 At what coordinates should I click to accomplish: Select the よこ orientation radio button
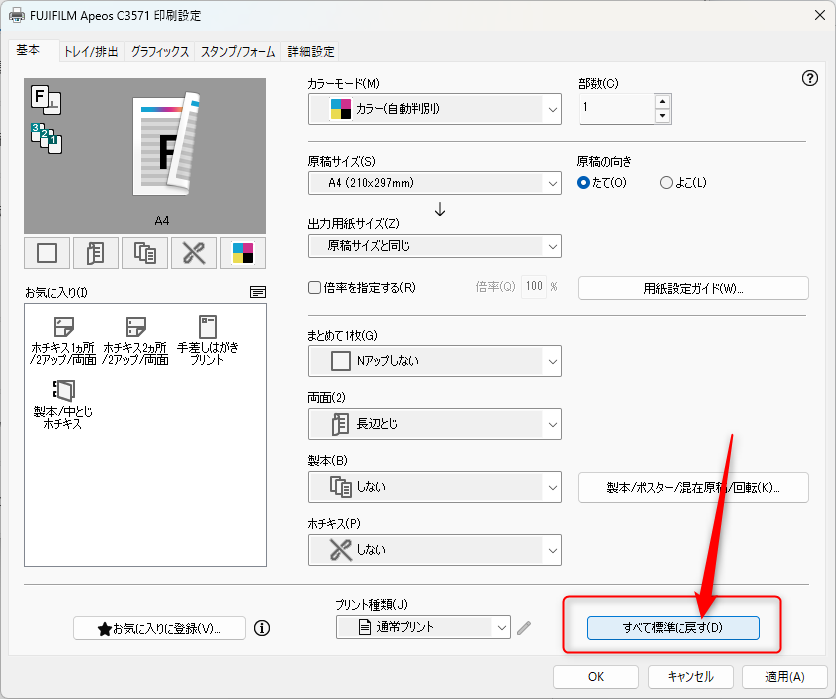point(666,183)
